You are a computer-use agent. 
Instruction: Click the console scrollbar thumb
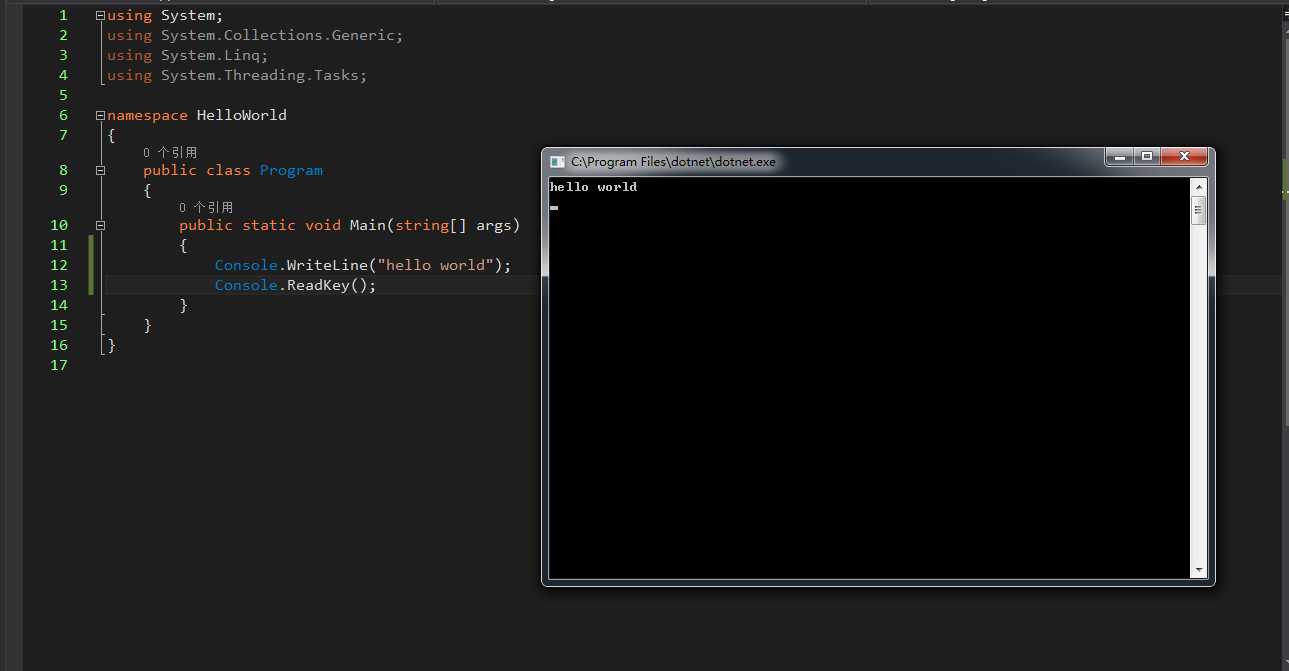[x=1199, y=210]
